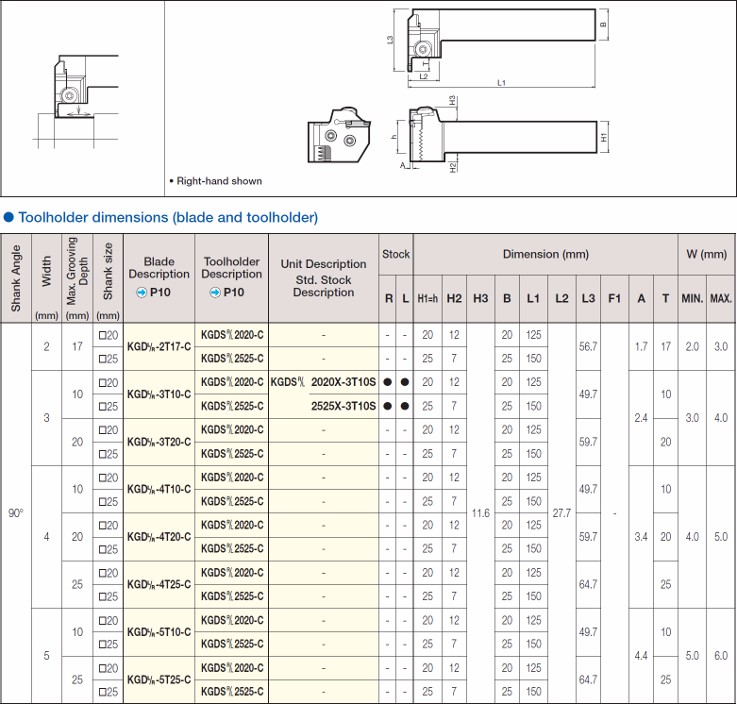
Task: Follow the P10 link under Blade Description
Action: tap(160, 292)
